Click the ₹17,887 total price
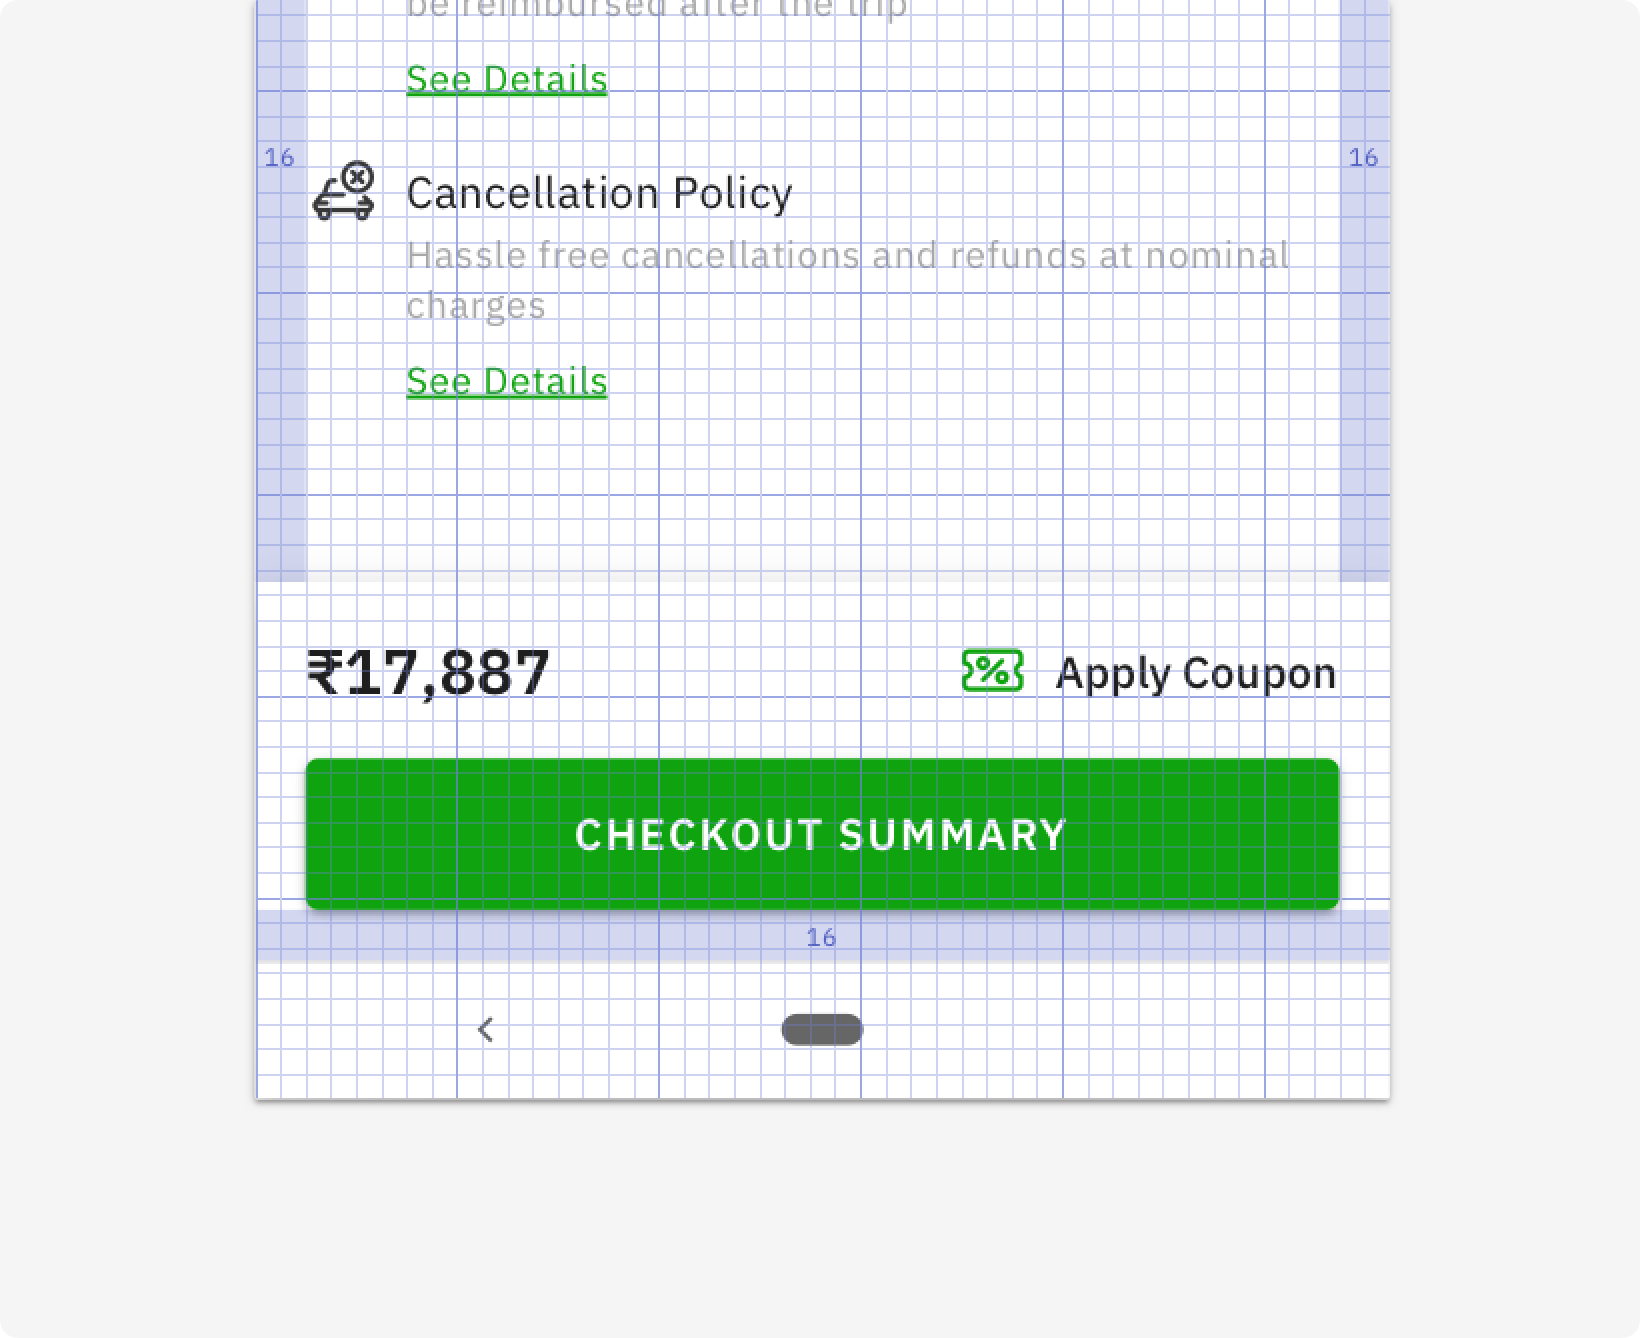 click(428, 672)
